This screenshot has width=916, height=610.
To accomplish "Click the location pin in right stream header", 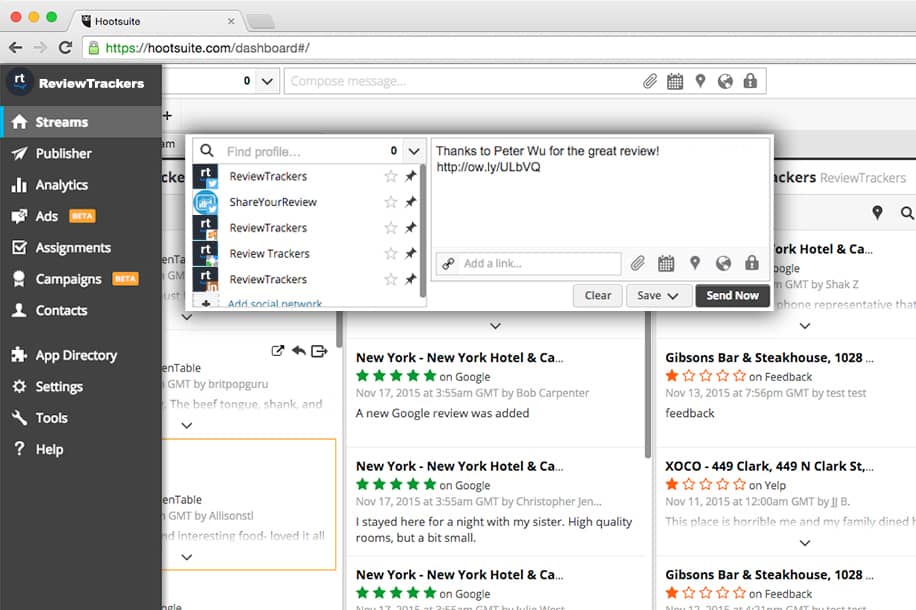I will coord(877,213).
